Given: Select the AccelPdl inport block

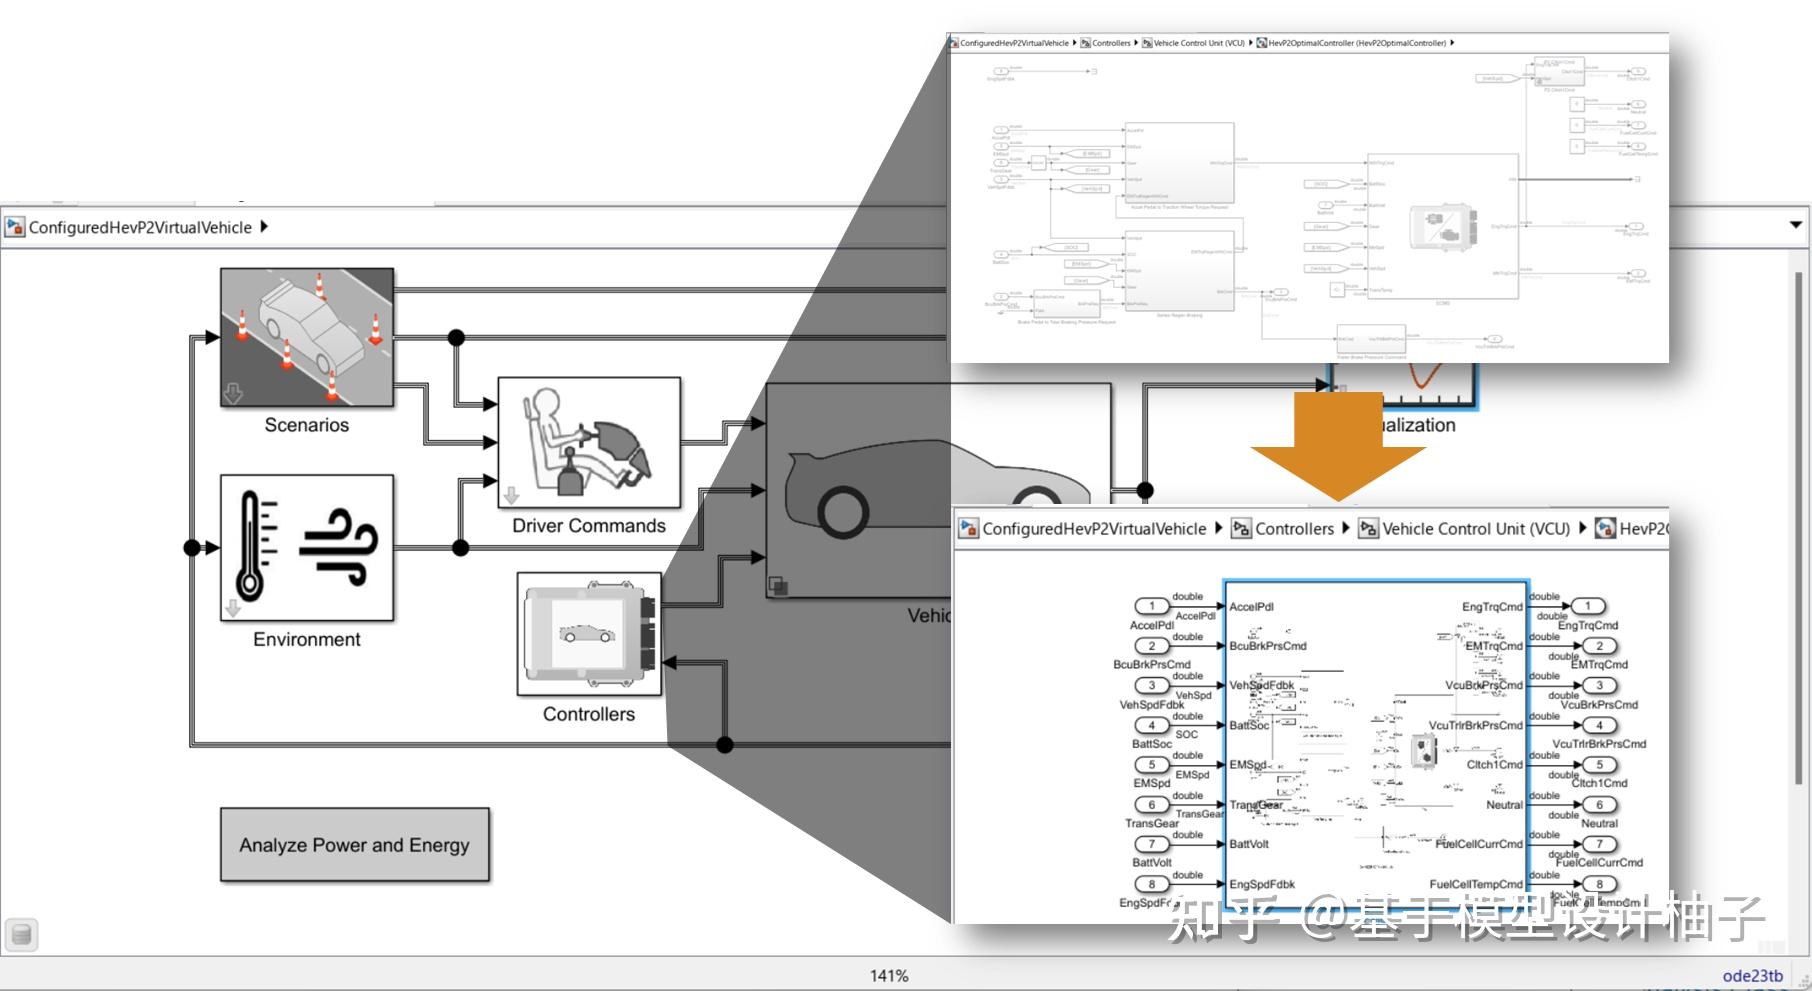Looking at the screenshot, I should (x=1152, y=606).
